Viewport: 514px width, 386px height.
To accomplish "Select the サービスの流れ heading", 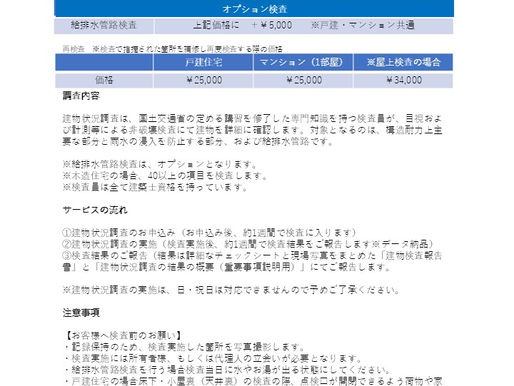I will 95,210.
